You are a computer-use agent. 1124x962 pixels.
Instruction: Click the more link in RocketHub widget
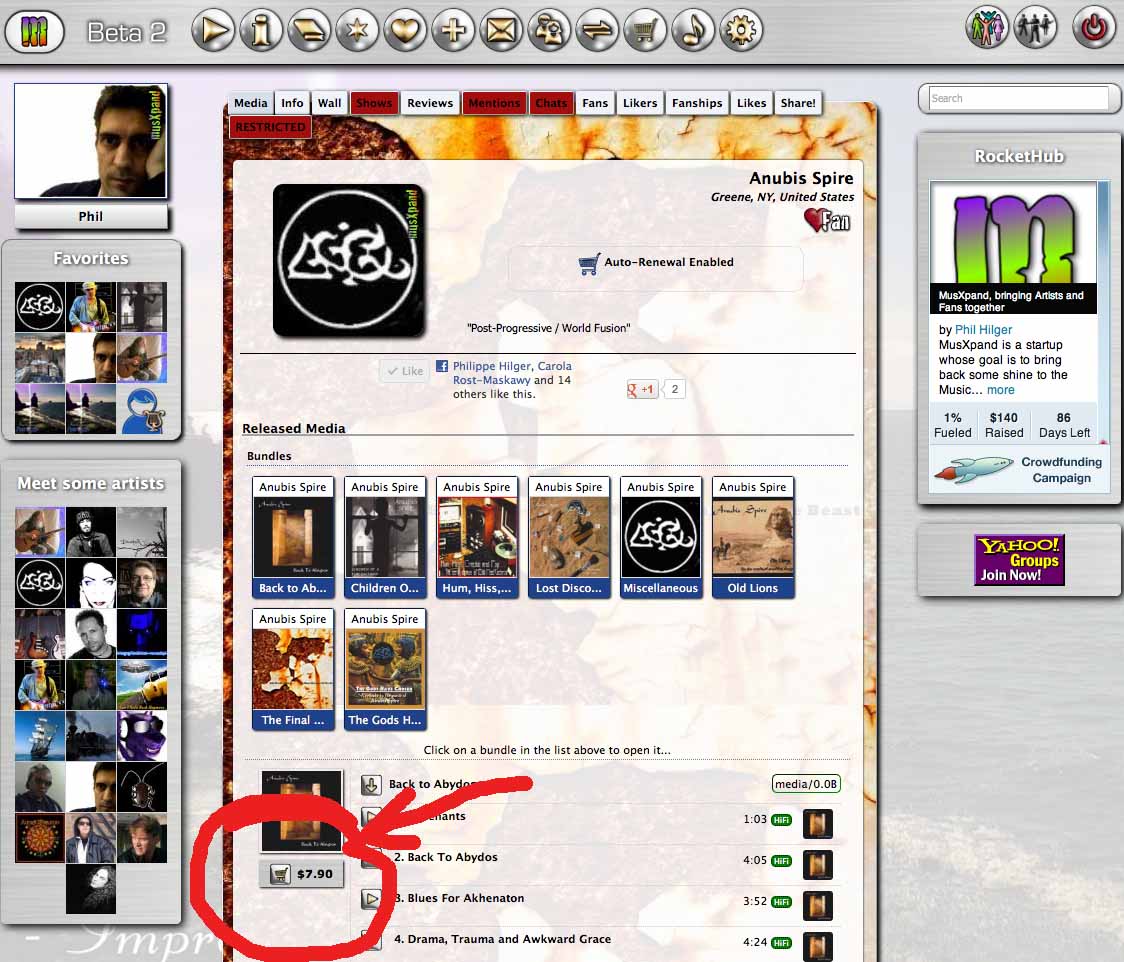point(1001,390)
